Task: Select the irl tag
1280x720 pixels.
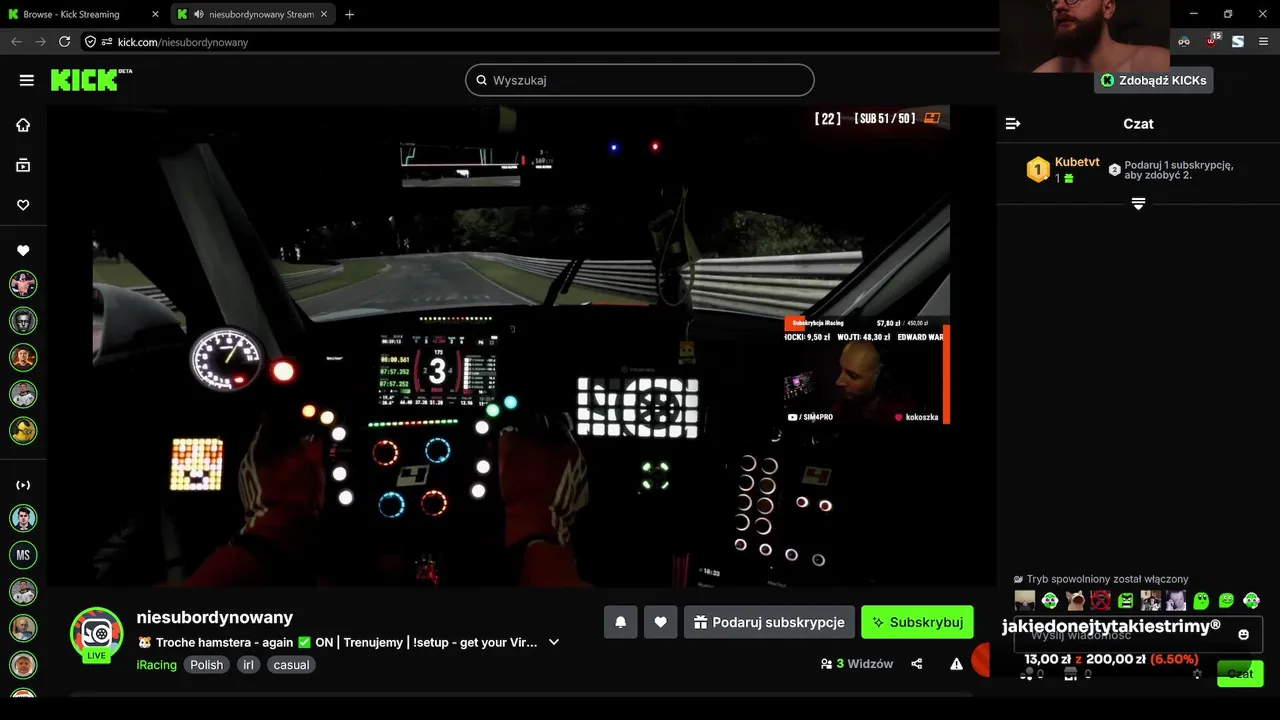Action: point(248,665)
